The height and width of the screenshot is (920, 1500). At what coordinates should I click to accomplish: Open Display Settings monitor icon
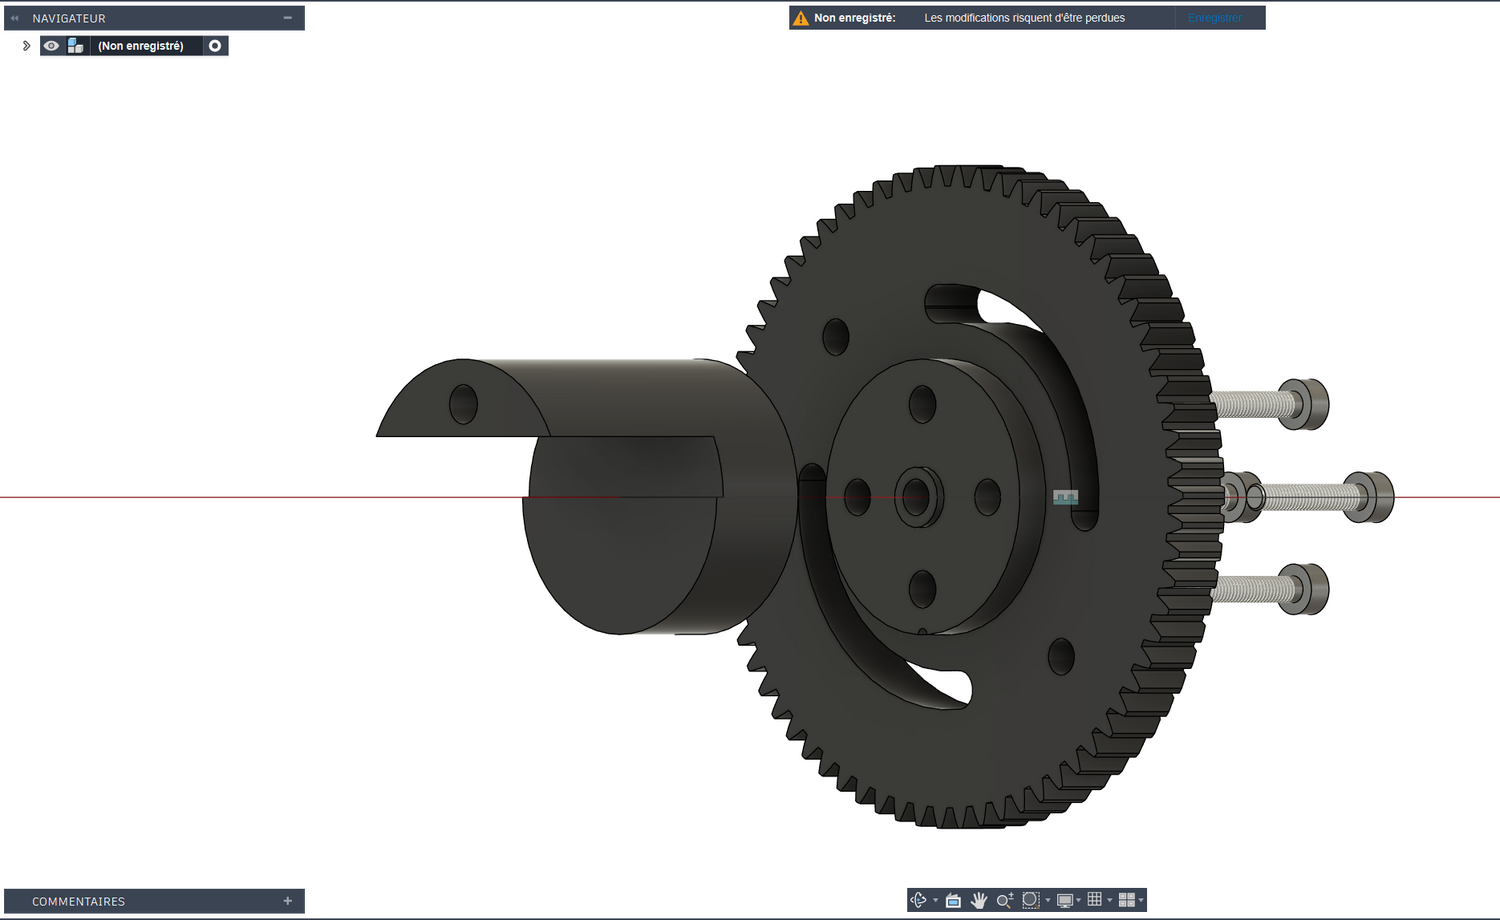pos(1065,900)
